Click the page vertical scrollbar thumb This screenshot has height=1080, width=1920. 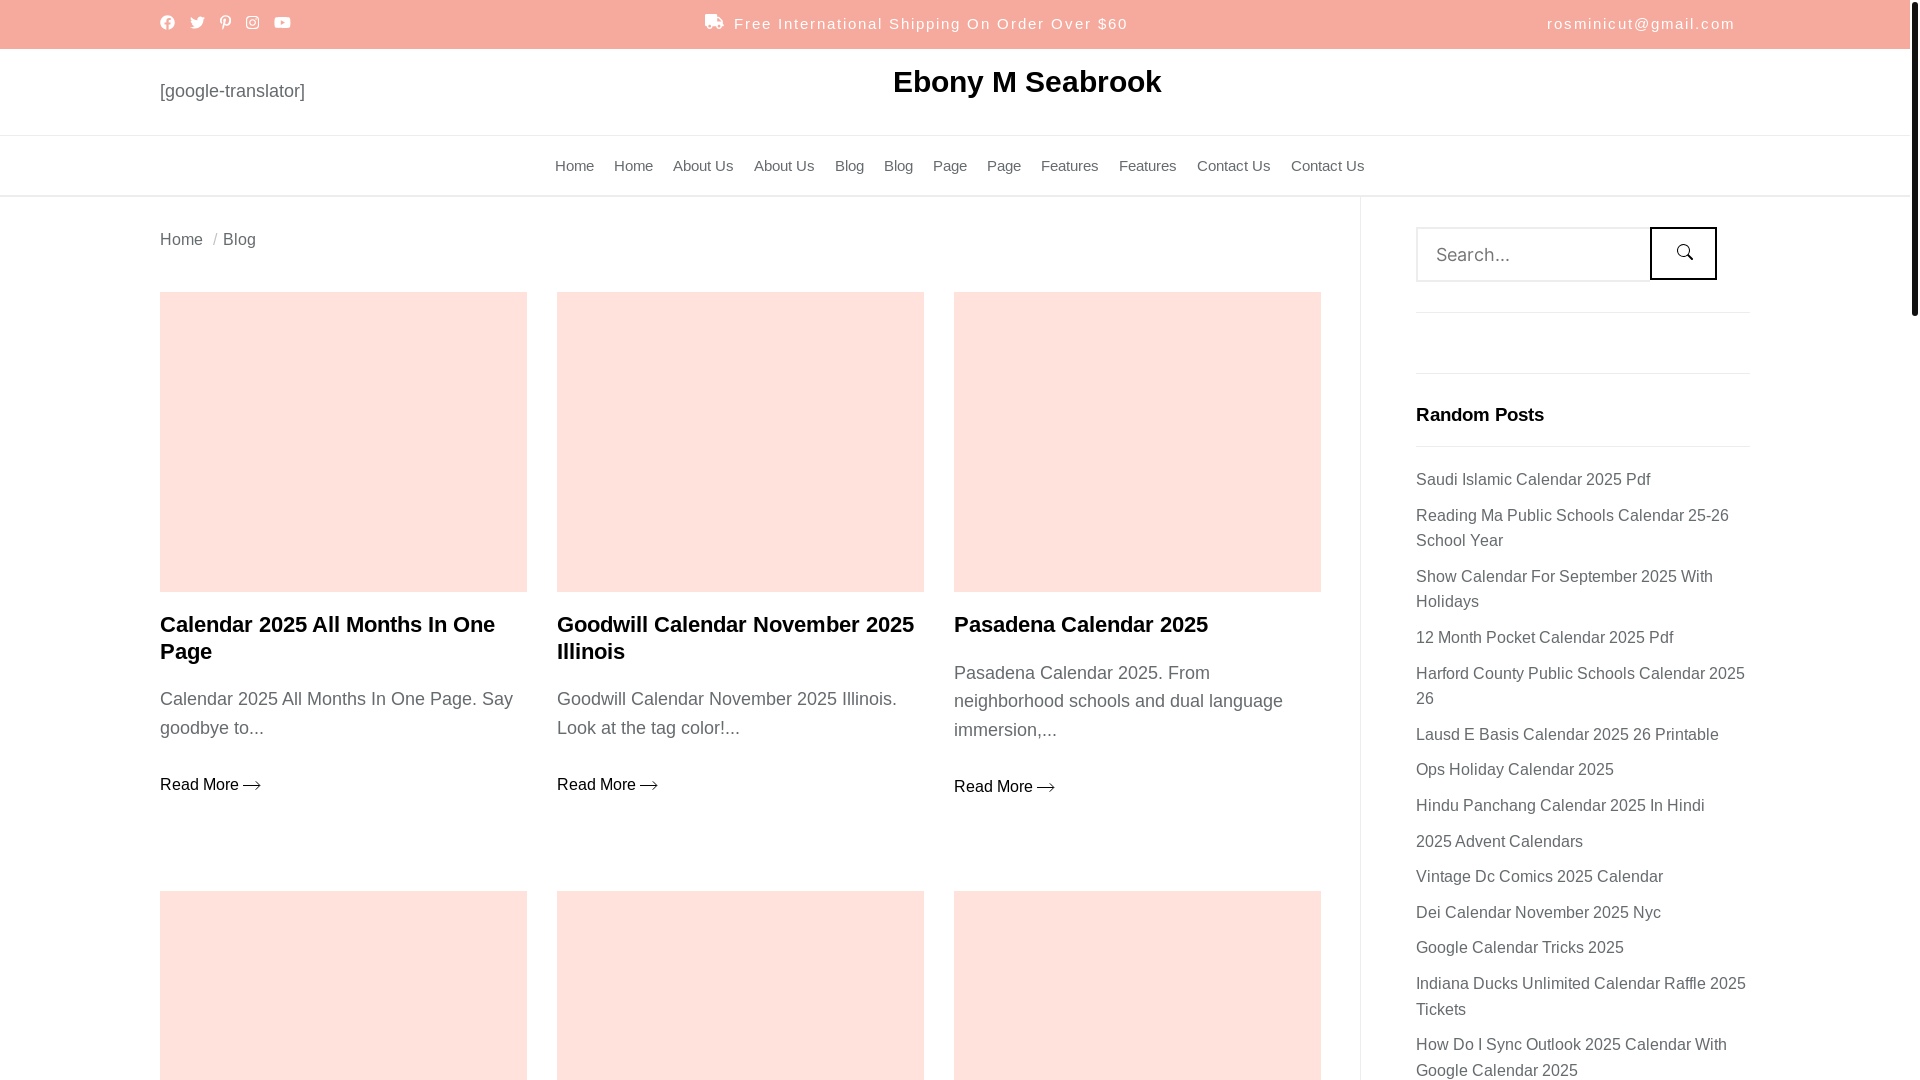(x=1914, y=158)
